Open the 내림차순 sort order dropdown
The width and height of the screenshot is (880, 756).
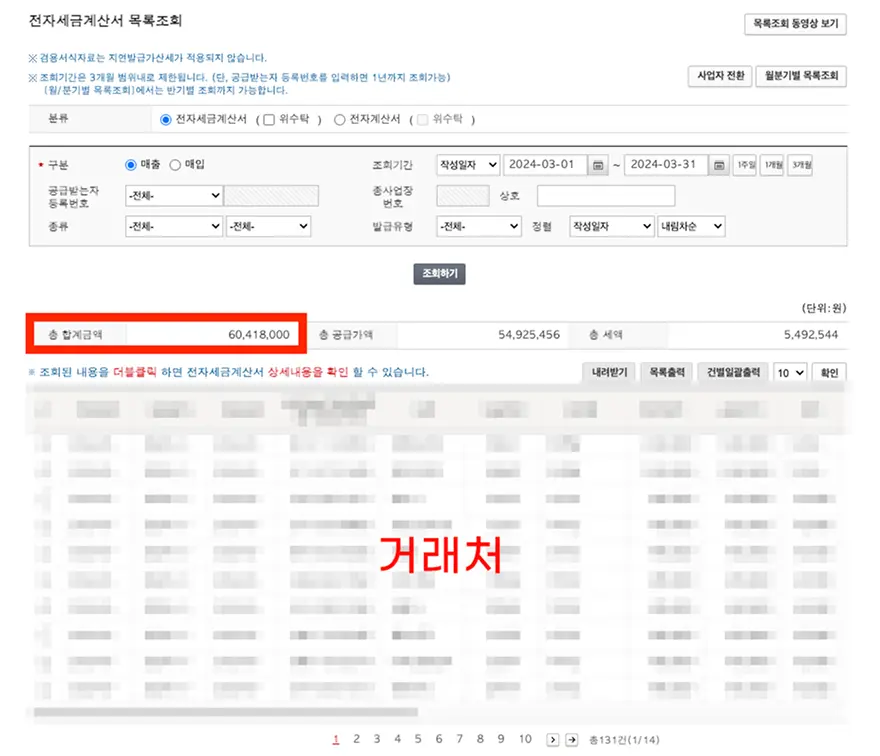[691, 227]
